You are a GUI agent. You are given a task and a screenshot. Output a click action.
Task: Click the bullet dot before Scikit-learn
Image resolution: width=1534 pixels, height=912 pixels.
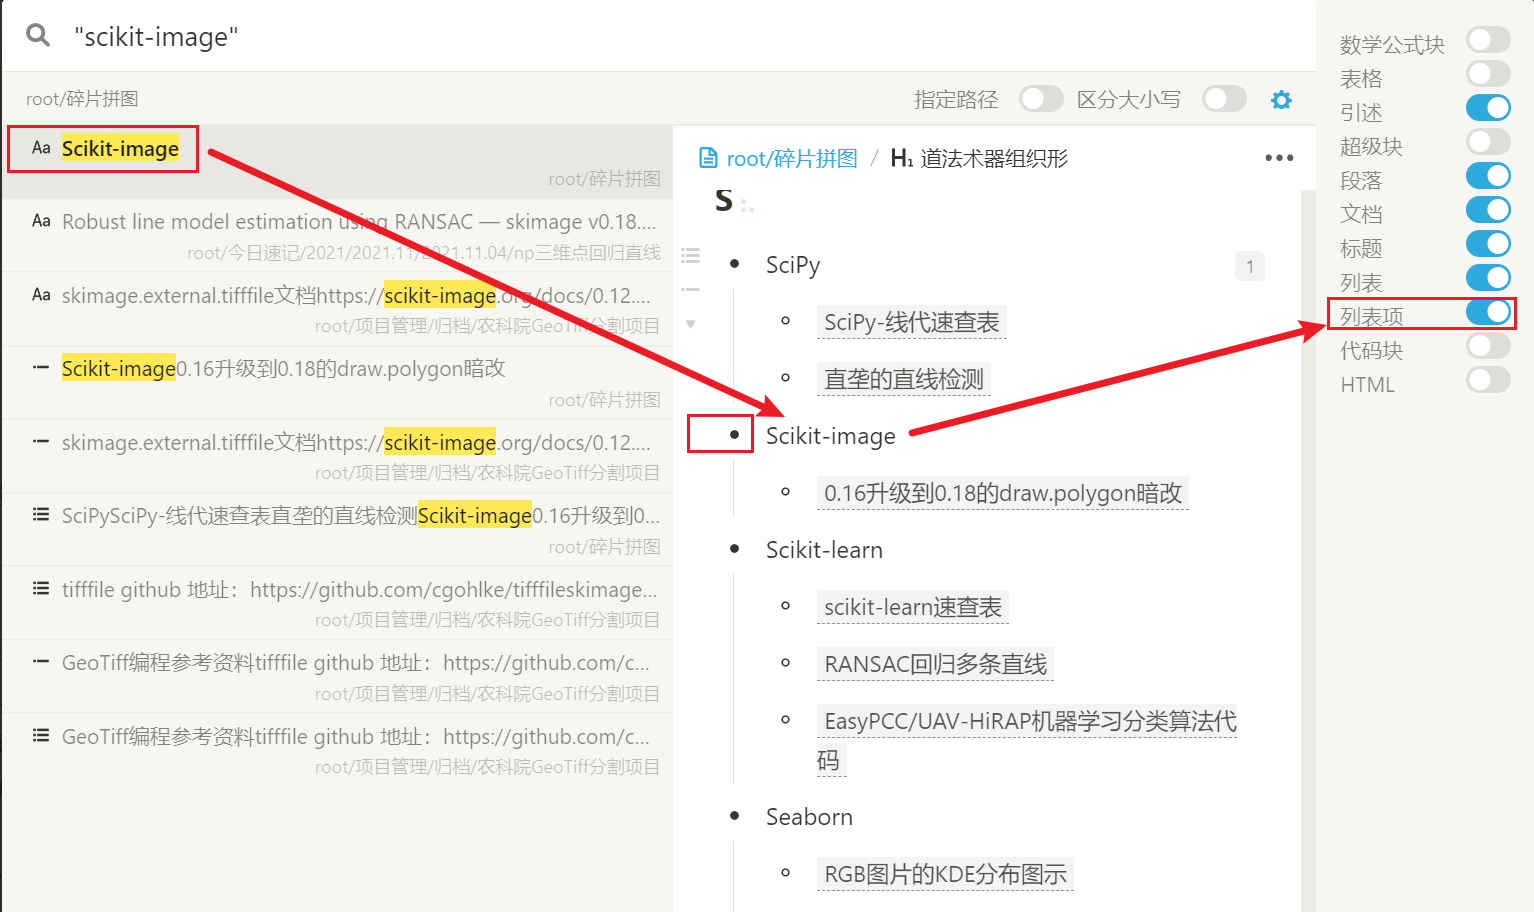pos(735,549)
